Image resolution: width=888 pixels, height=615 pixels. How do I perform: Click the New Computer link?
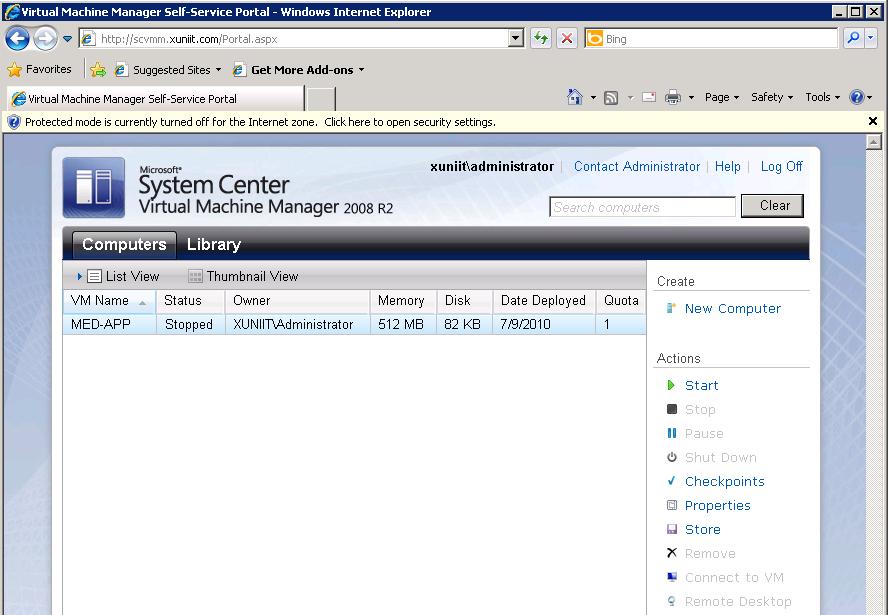coord(733,309)
